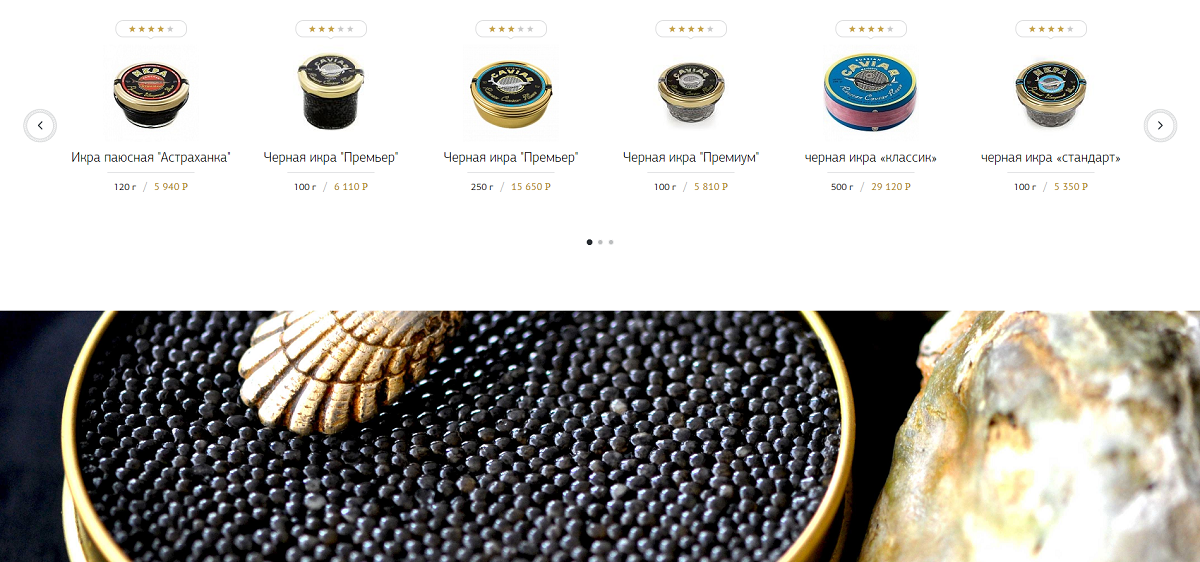The image size is (1200, 562).
Task: Open the Икра паюсная "Астраханка" product link
Action: pyautogui.click(x=151, y=158)
